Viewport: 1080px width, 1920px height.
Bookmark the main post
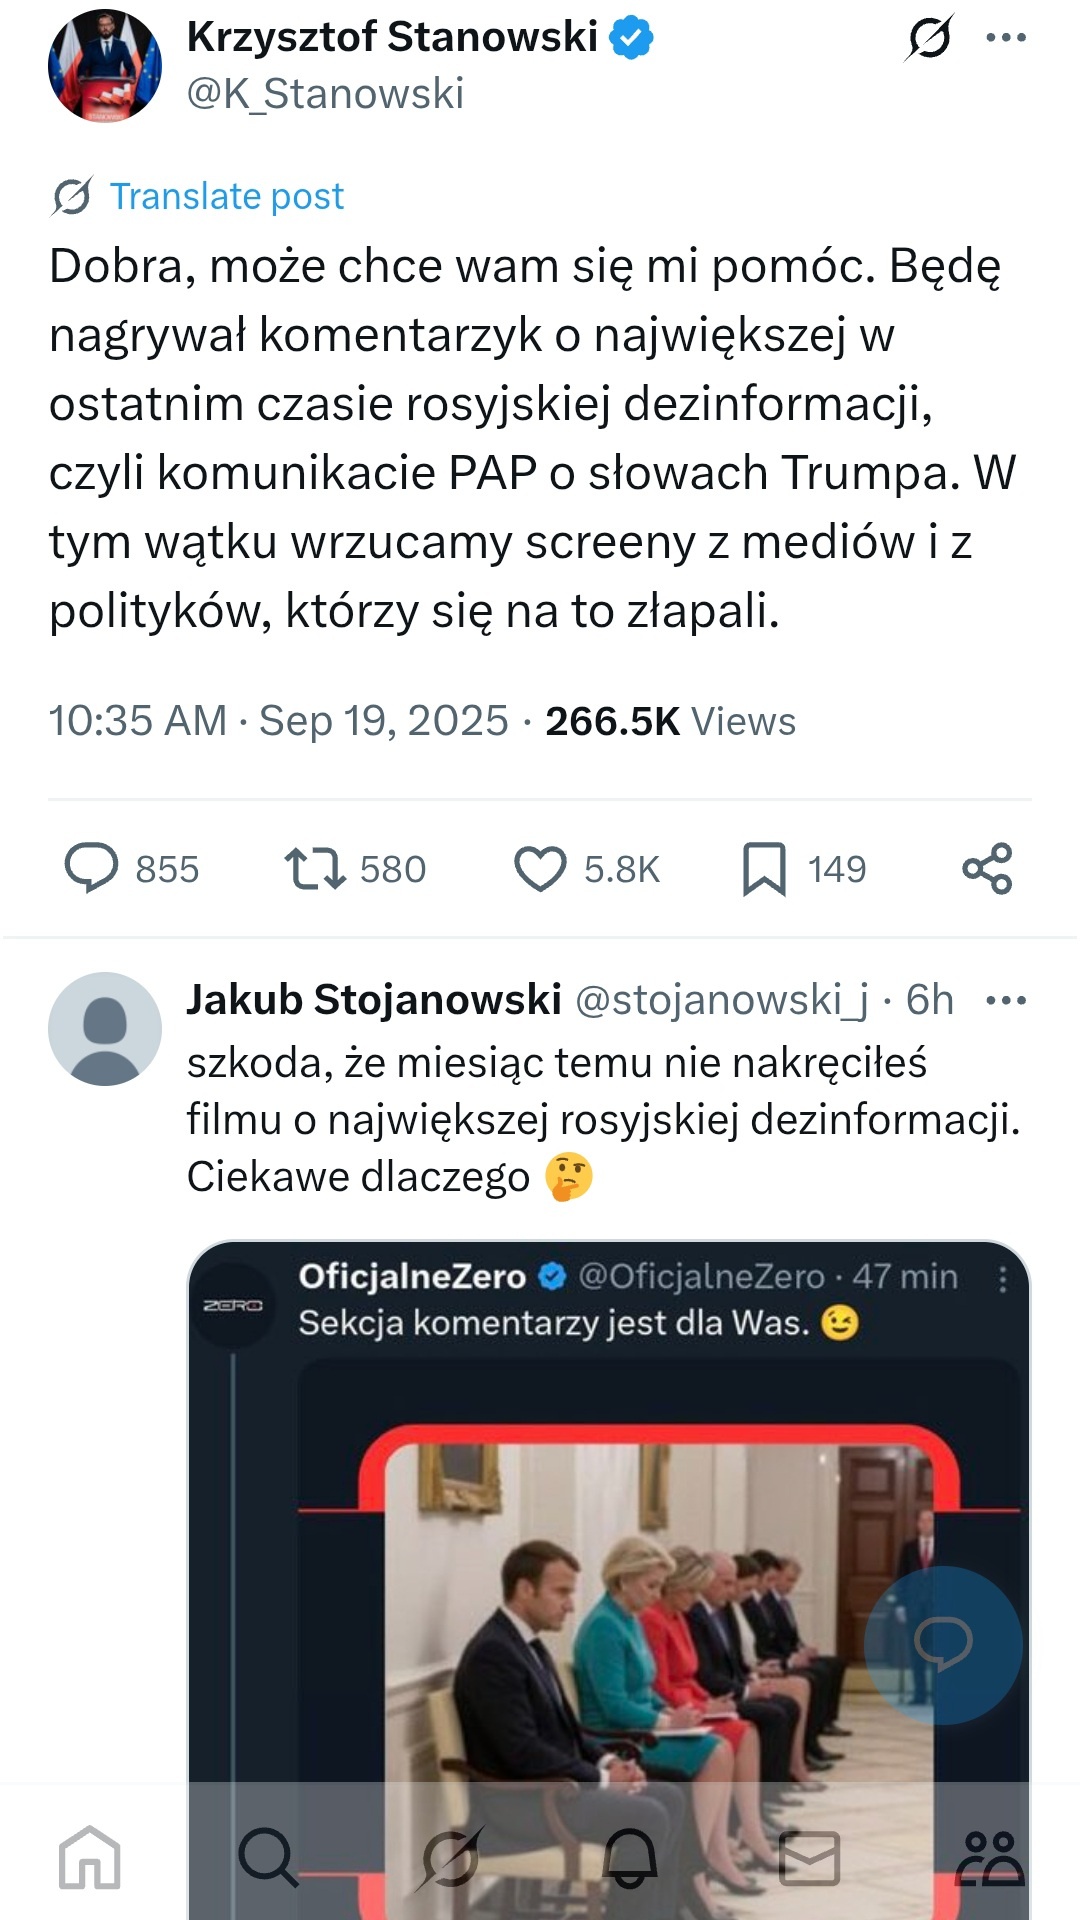(x=764, y=868)
